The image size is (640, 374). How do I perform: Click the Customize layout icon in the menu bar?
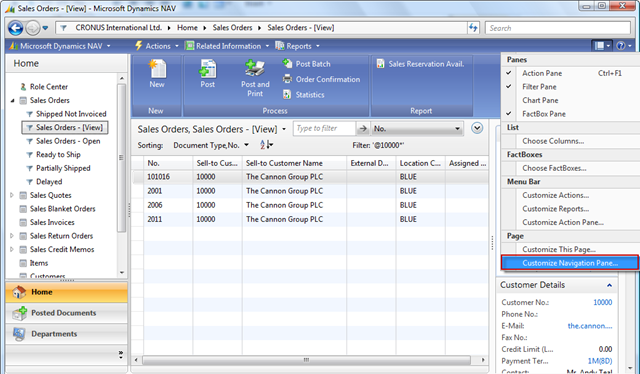tap(602, 46)
